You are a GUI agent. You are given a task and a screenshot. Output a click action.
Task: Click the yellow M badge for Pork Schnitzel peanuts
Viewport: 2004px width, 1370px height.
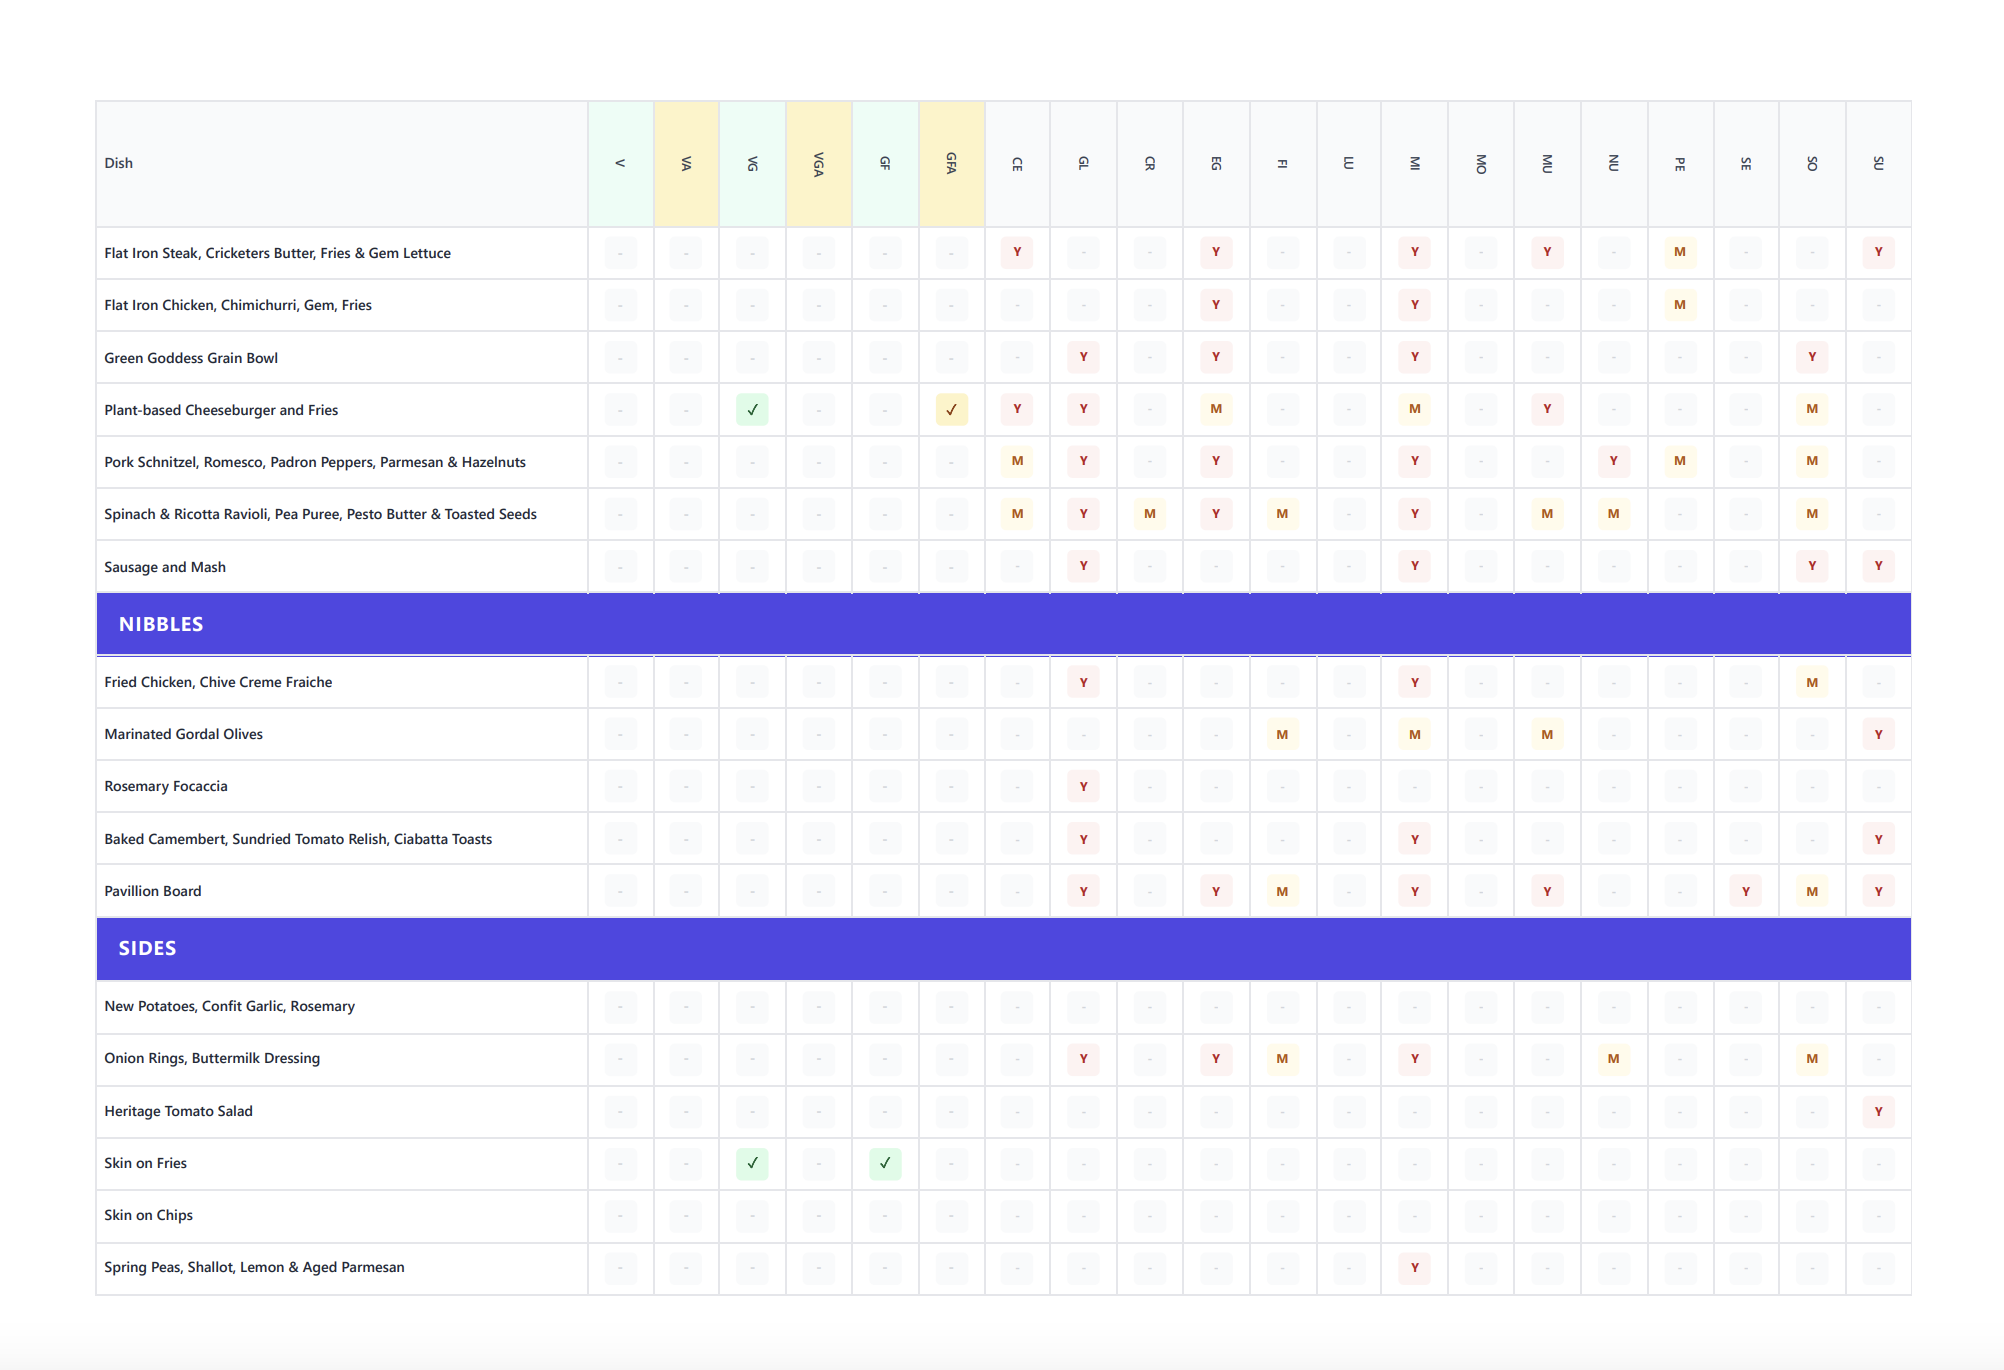pyautogui.click(x=1680, y=462)
